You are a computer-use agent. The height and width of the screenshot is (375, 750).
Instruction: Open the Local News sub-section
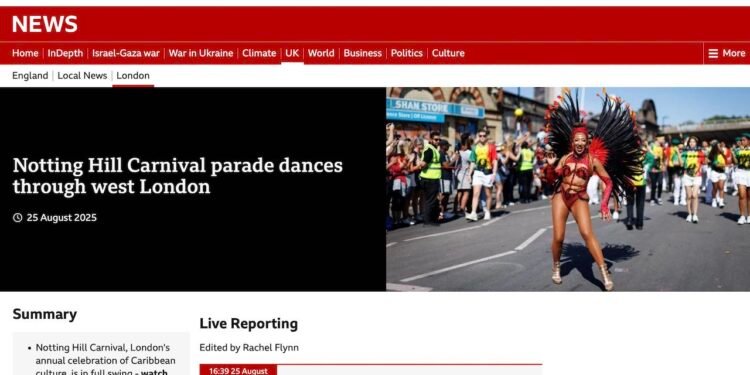click(82, 76)
